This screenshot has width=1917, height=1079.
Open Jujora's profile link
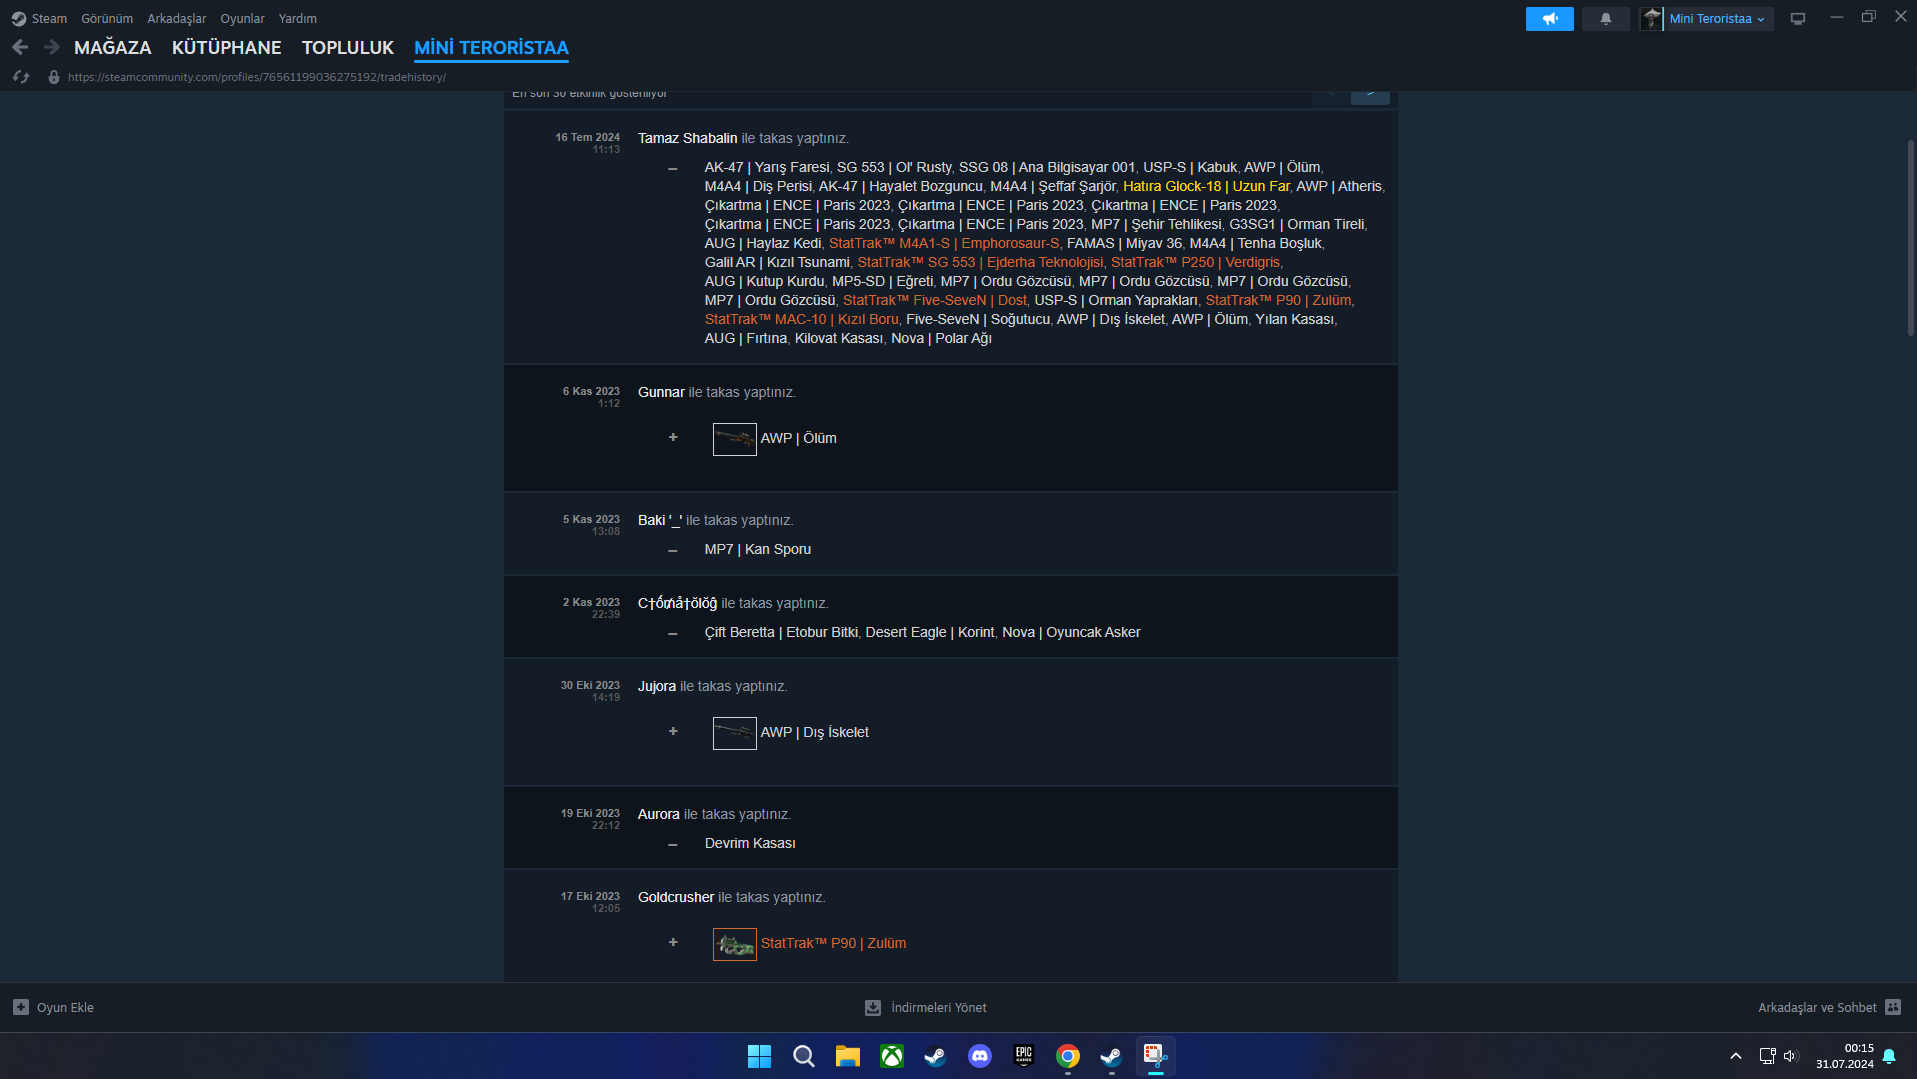tap(657, 686)
